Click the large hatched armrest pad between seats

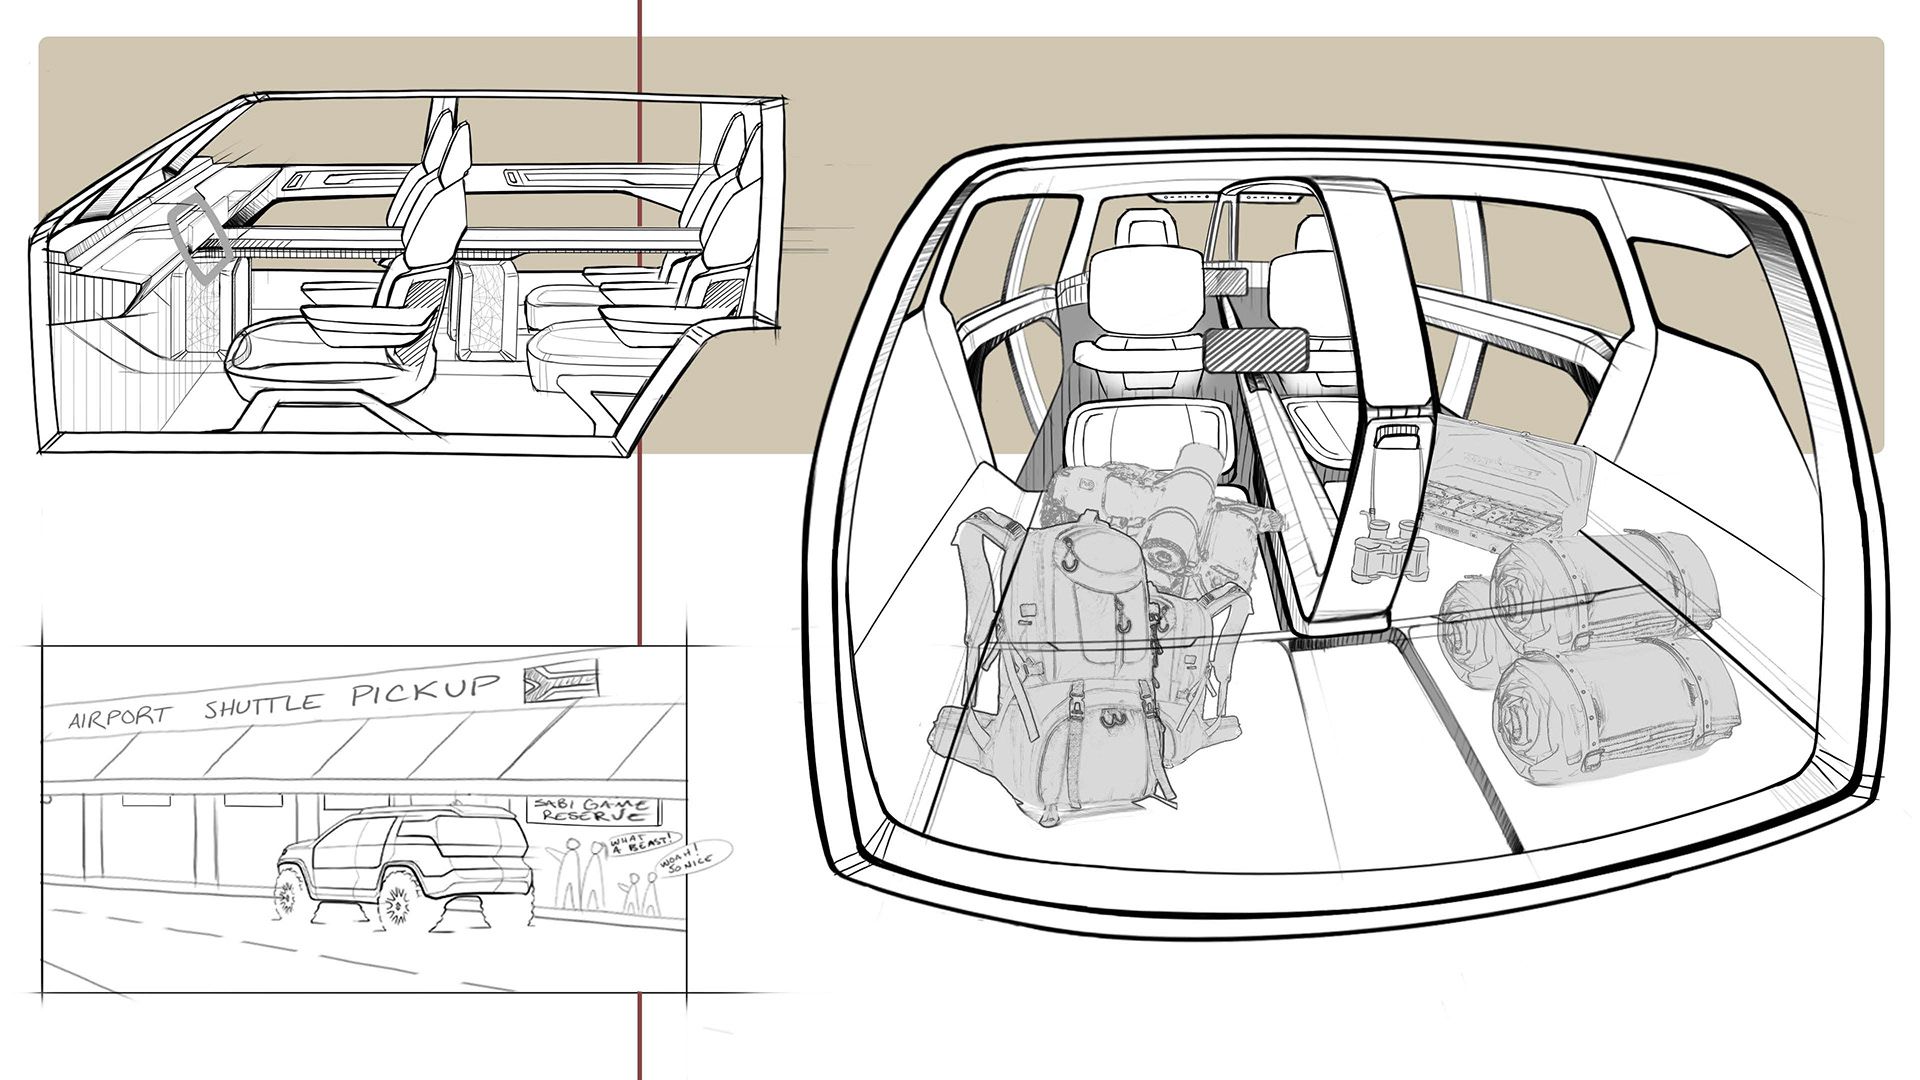point(1257,350)
